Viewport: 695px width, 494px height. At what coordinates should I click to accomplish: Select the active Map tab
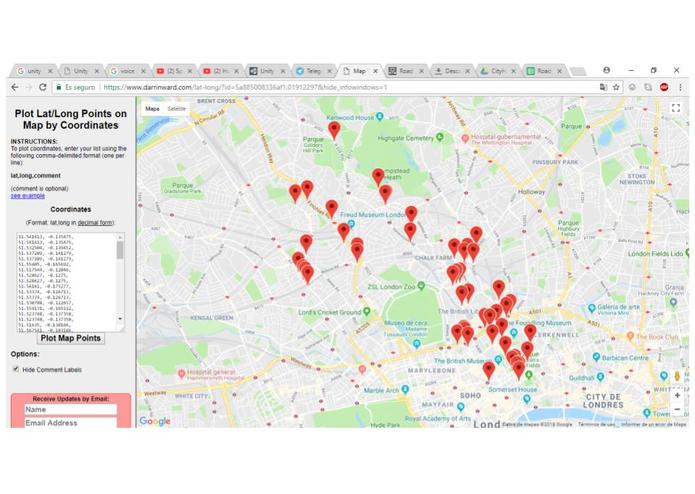pos(359,71)
